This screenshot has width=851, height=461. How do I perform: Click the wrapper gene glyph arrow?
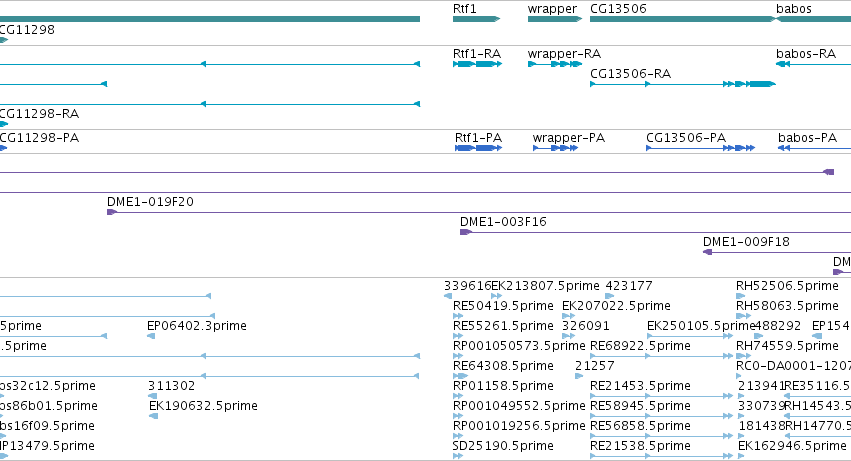(x=555, y=19)
